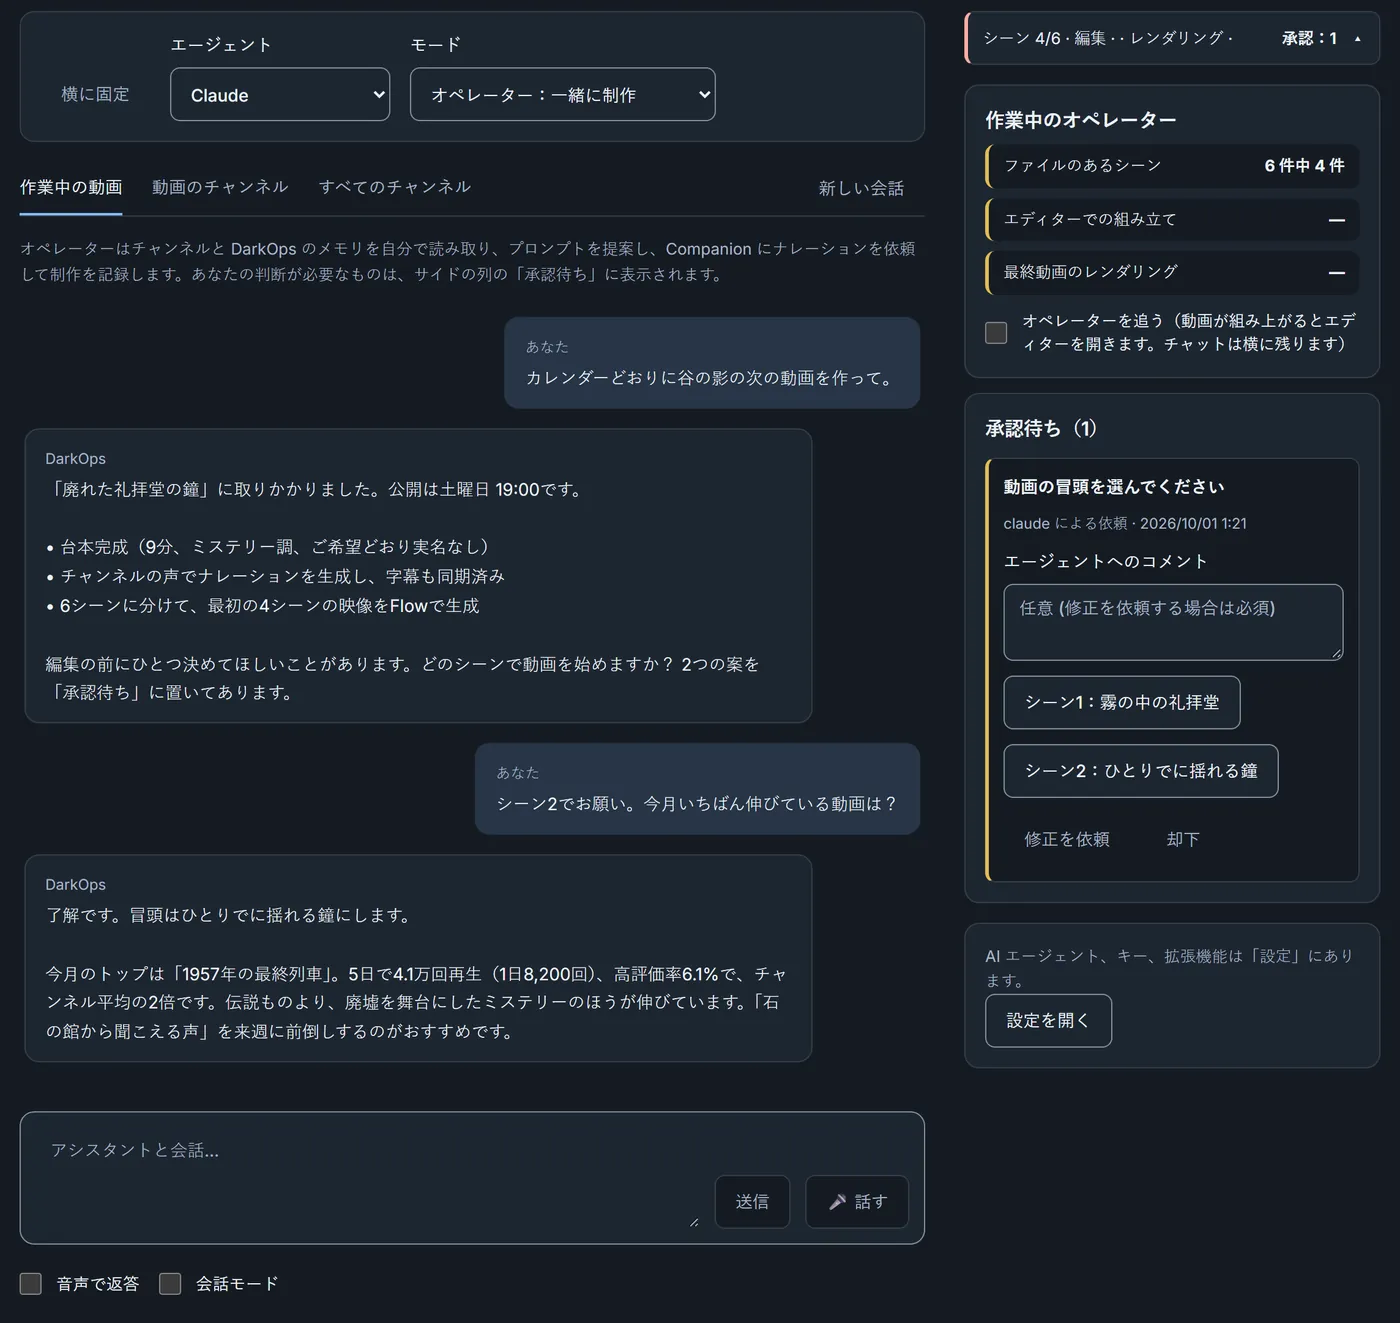Open the エージェント dropdown showing Claude
This screenshot has height=1323, width=1400.
pyautogui.click(x=280, y=94)
